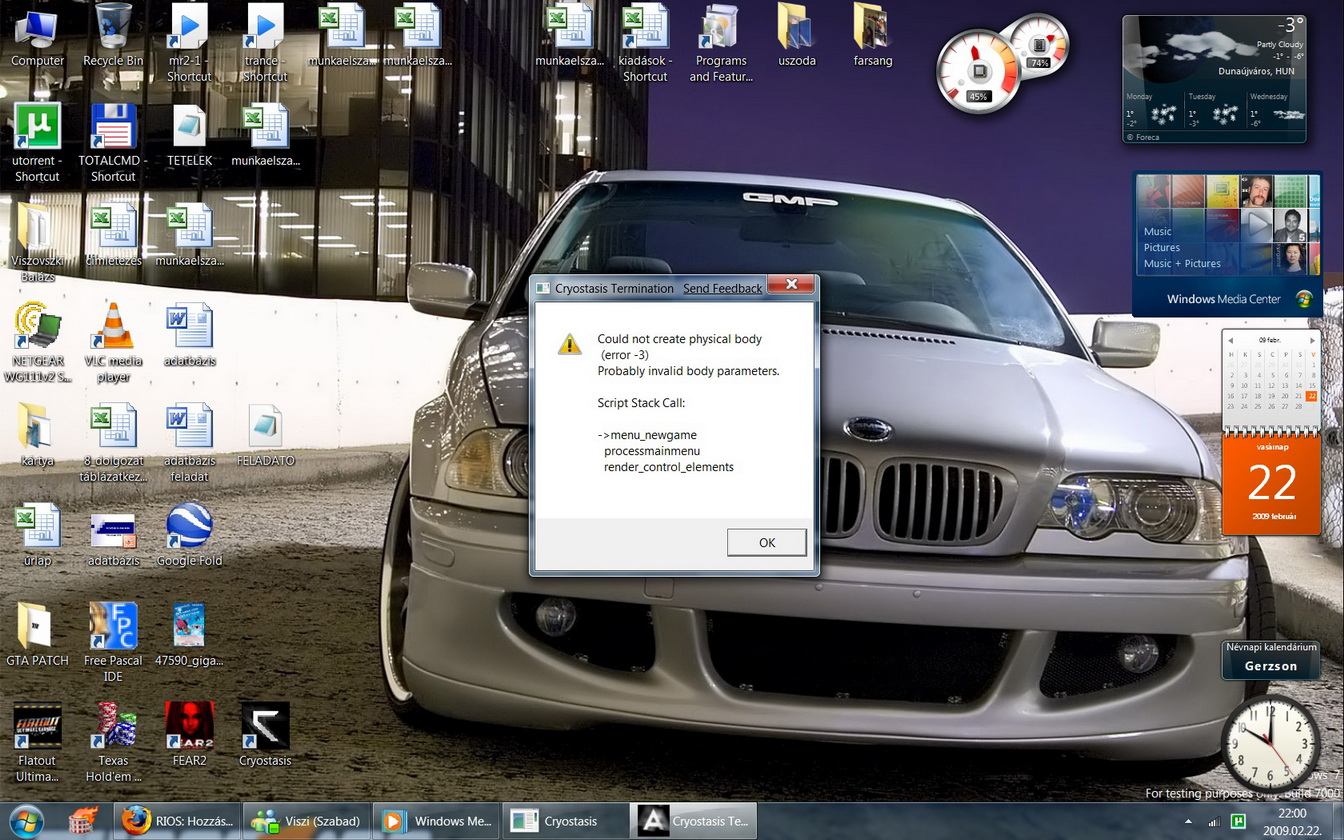Image resolution: width=1344 pixels, height=840 pixels.
Task: Select the Flatout Ultimate icon
Action: 37,743
